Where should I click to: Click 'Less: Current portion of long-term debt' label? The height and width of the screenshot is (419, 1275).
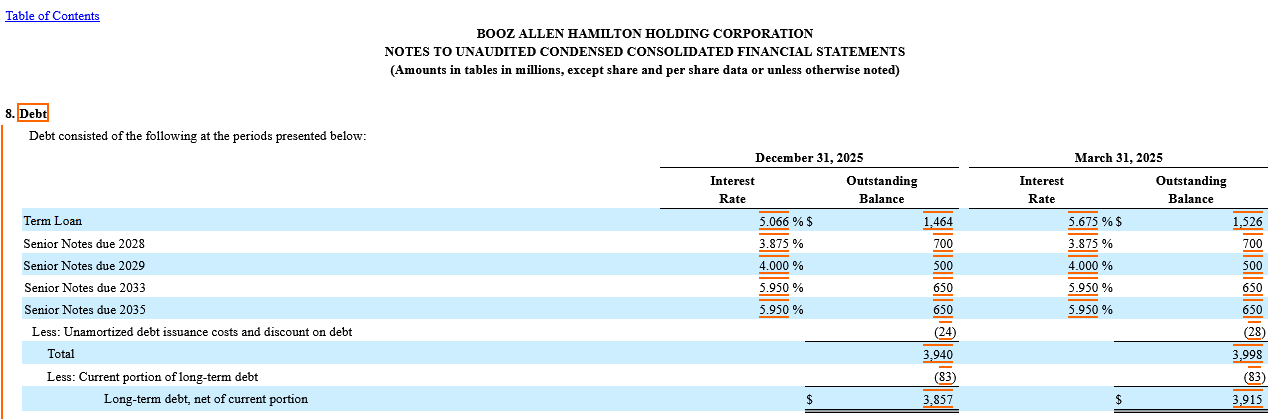tap(153, 376)
